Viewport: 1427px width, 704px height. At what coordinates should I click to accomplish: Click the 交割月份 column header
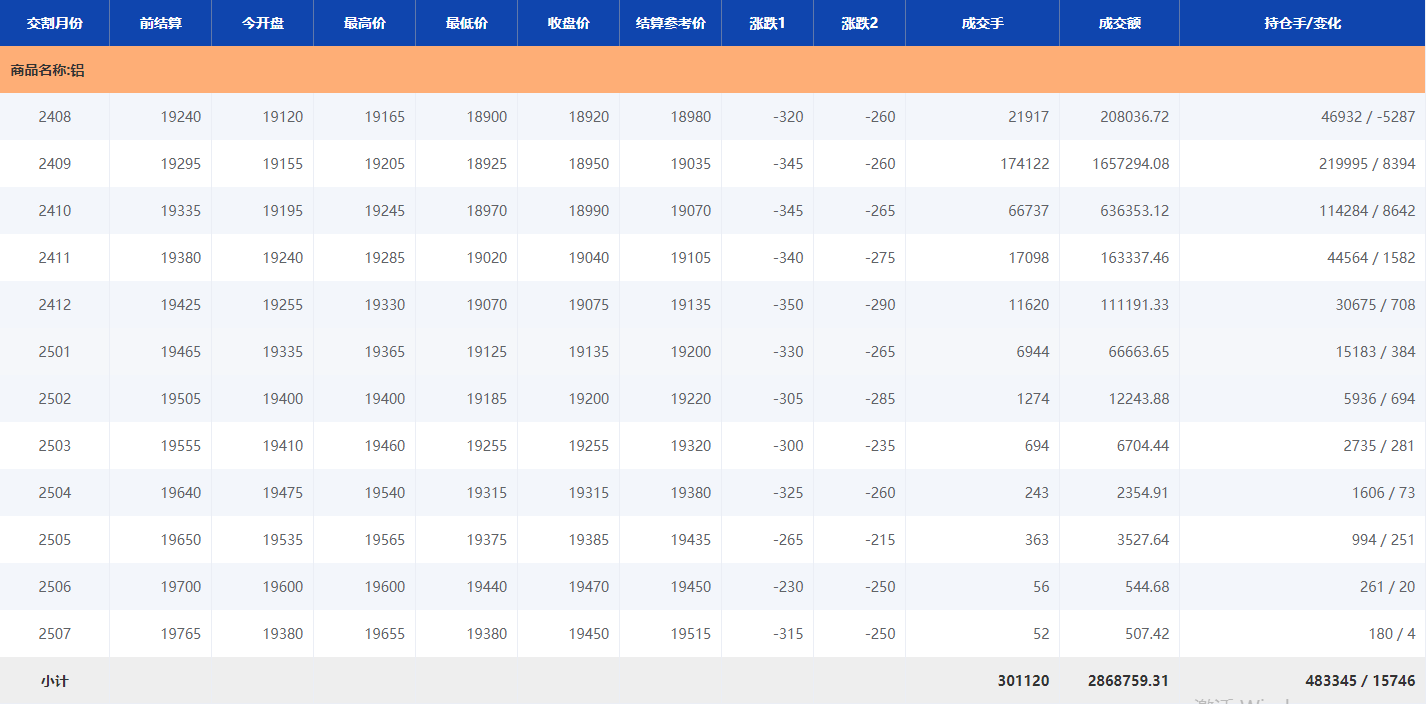pyautogui.click(x=54, y=23)
